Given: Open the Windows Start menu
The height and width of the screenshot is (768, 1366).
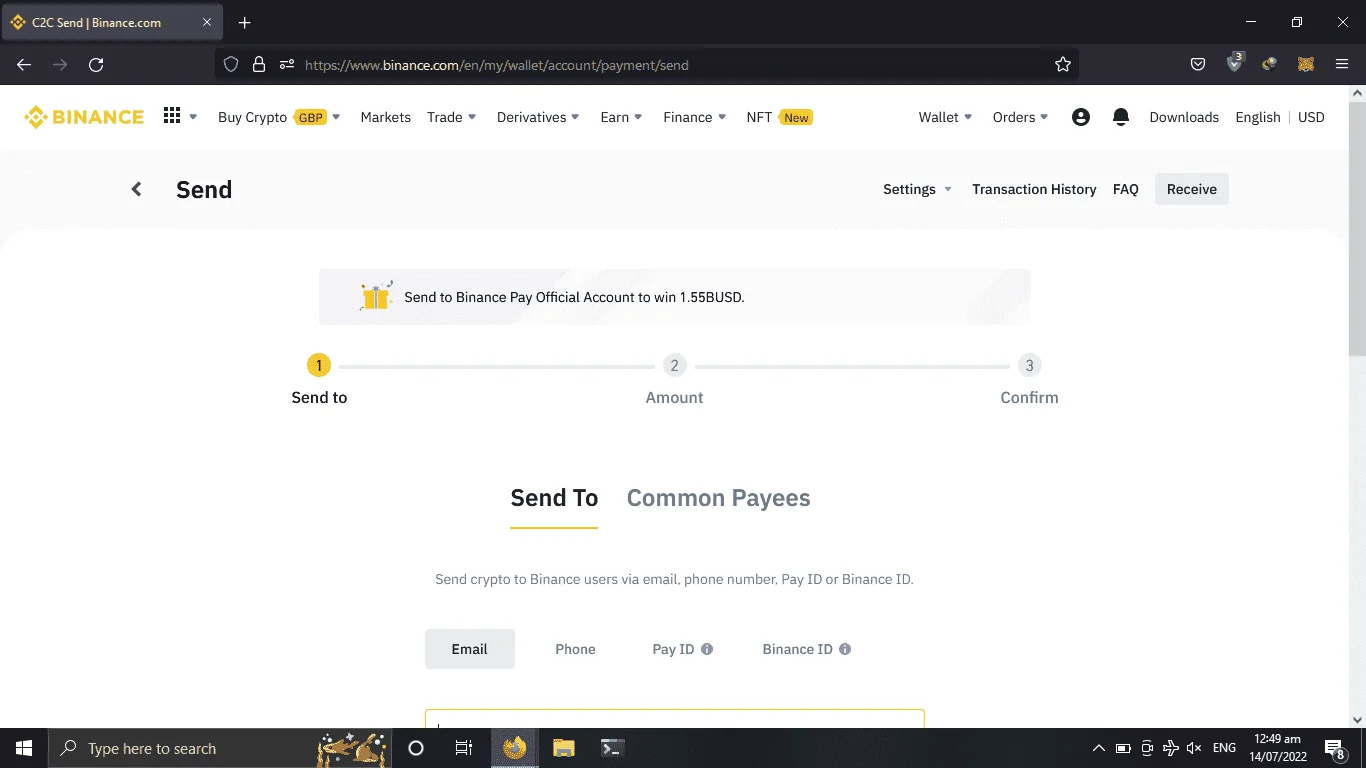Looking at the screenshot, I should (24, 748).
